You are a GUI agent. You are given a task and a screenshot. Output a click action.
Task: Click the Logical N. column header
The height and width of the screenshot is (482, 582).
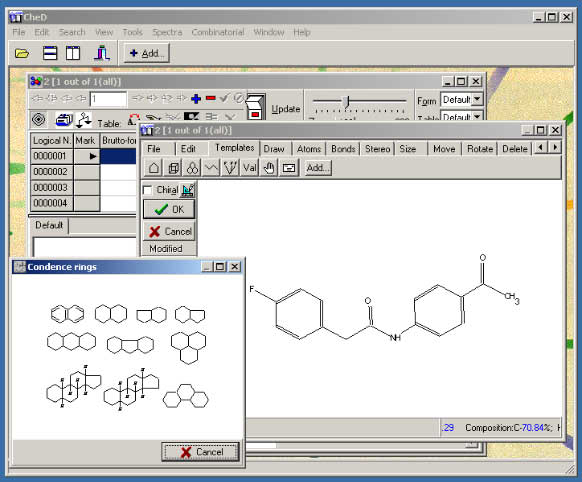click(52, 141)
